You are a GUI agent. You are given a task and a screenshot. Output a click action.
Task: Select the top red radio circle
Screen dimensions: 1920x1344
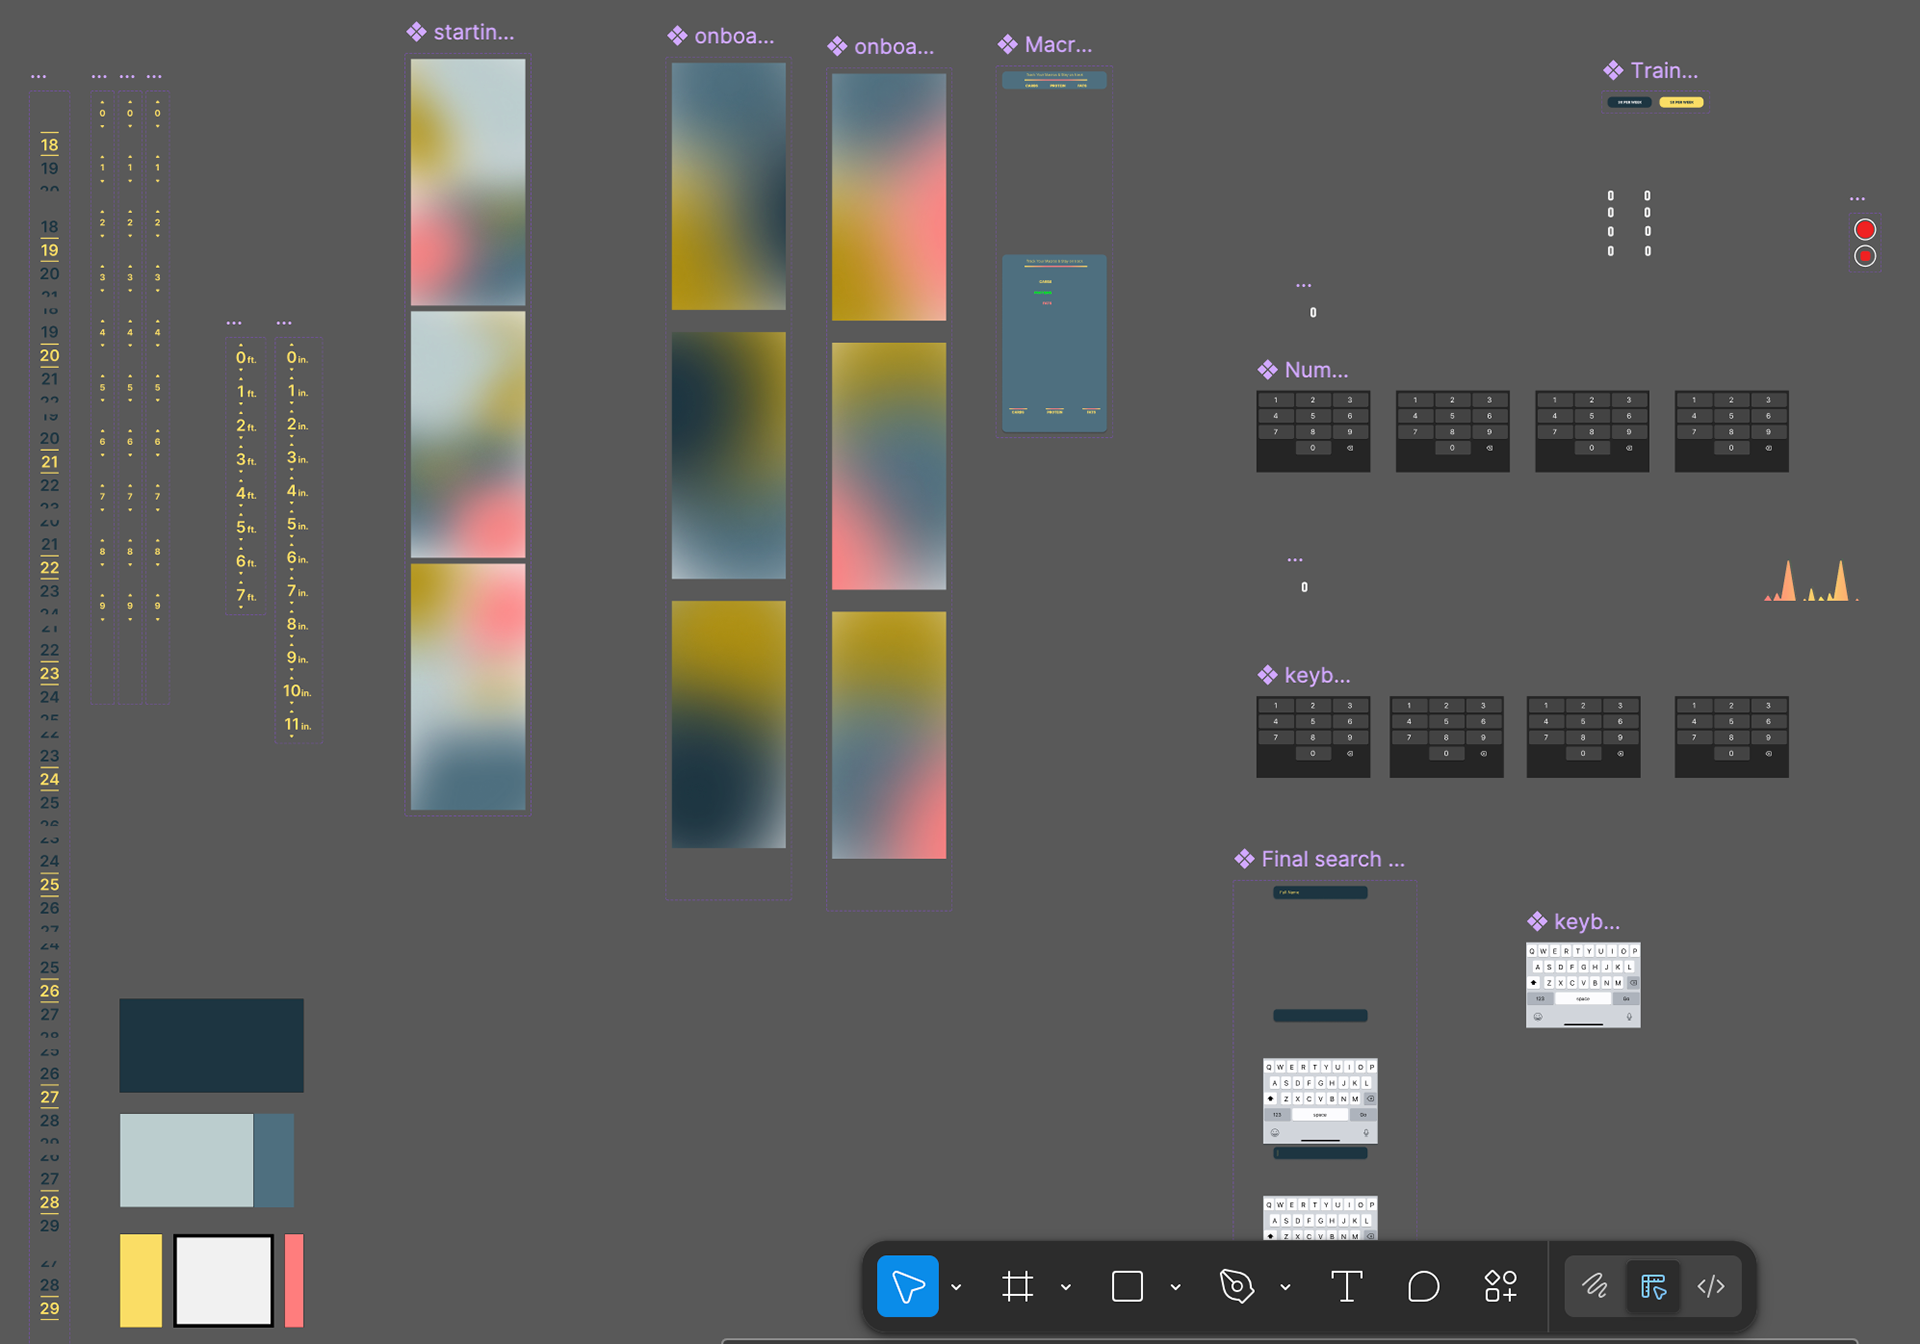click(1865, 230)
